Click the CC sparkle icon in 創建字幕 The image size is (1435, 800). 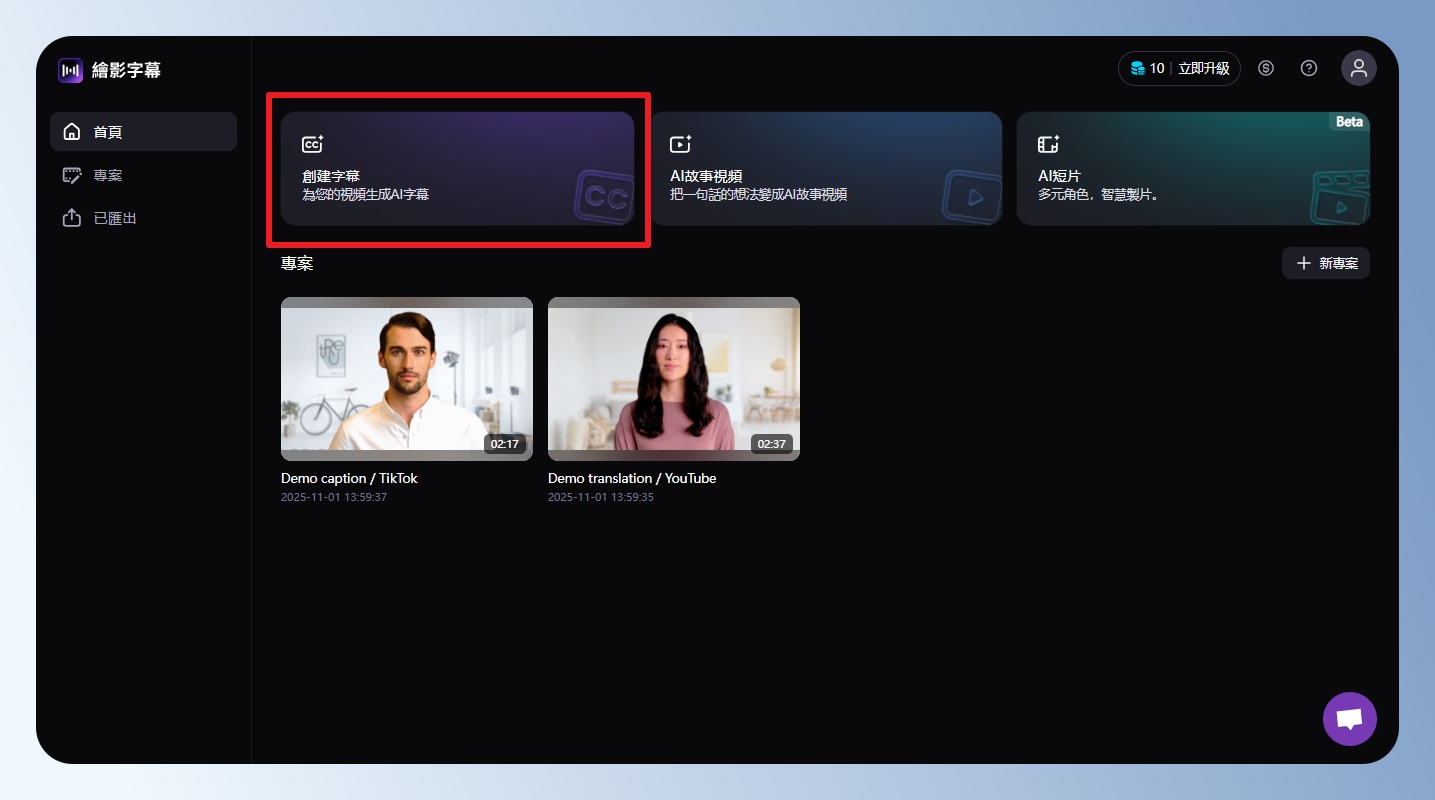click(x=313, y=145)
